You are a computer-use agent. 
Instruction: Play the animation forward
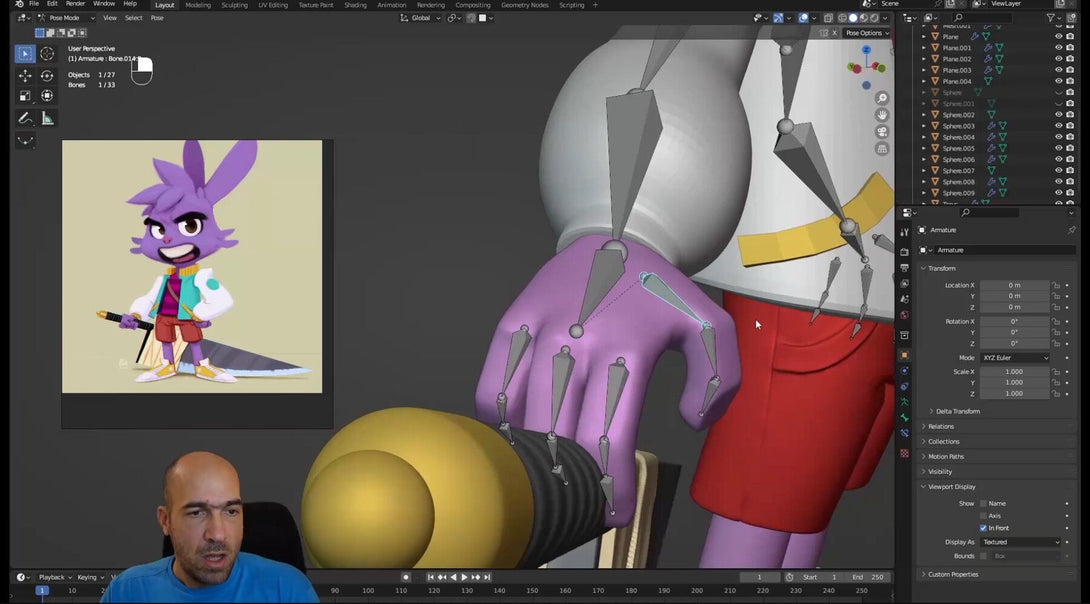coord(464,578)
